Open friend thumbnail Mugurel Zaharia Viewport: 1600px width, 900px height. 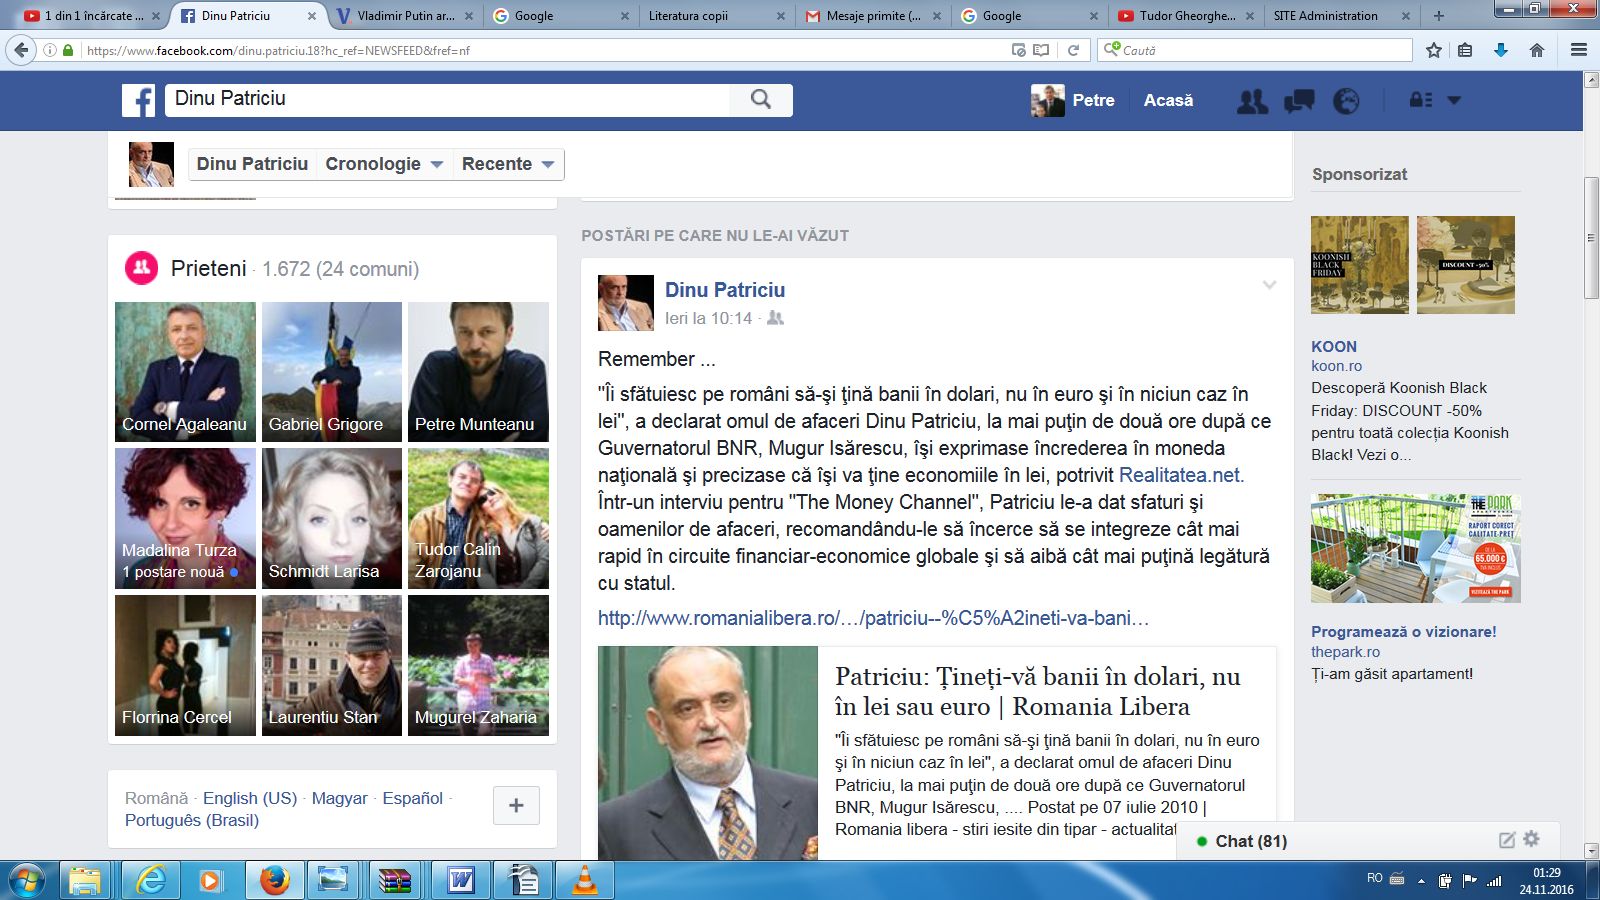tap(478, 665)
